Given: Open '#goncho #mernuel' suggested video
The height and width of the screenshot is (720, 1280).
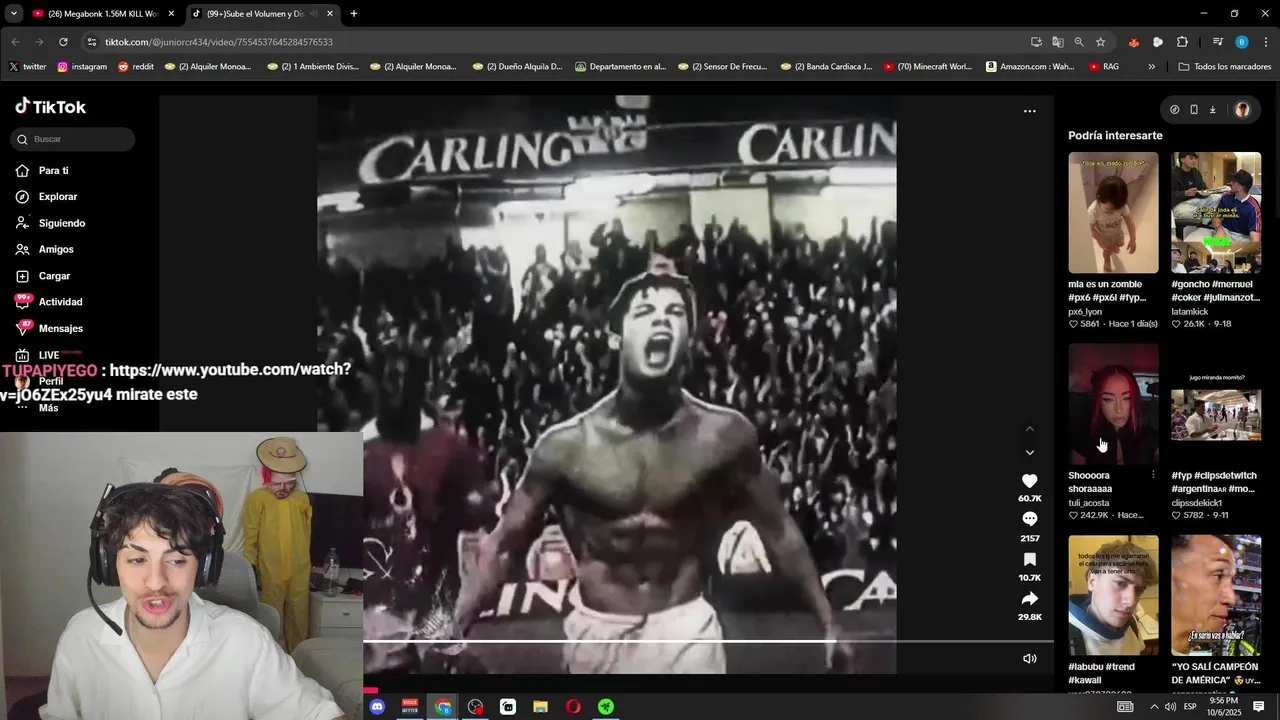Looking at the screenshot, I should 1216,213.
